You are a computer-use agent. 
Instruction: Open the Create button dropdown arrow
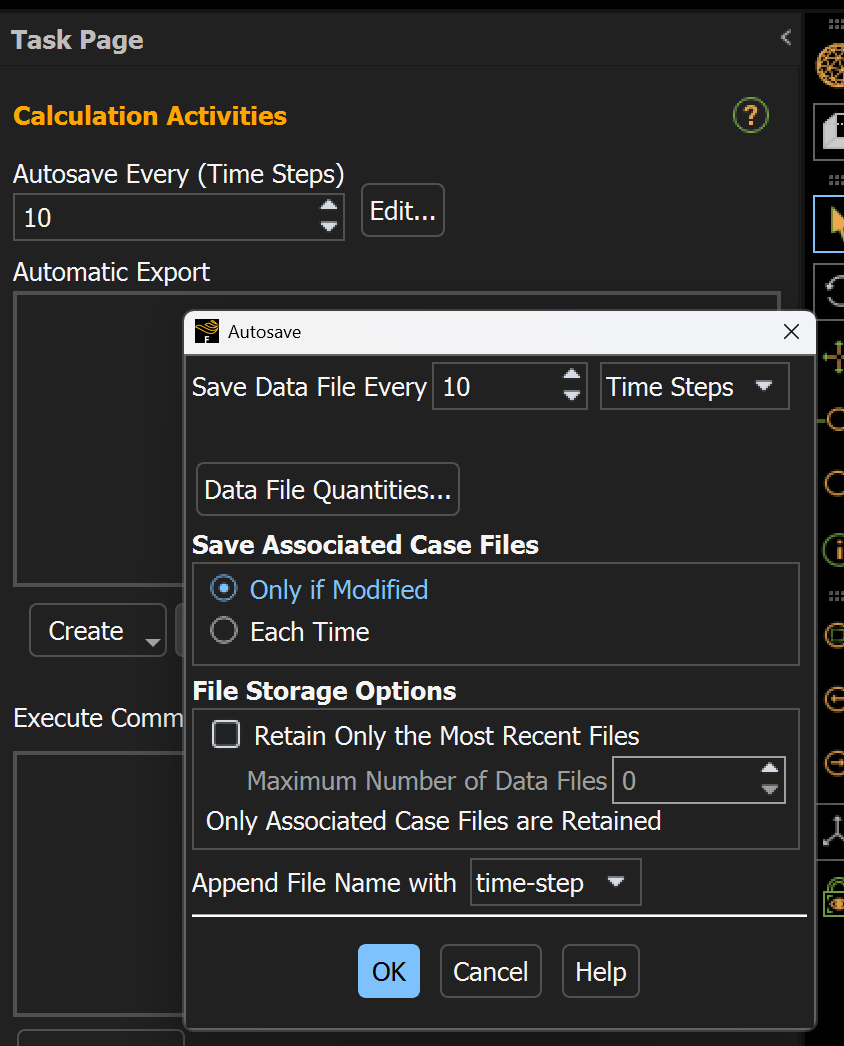click(152, 641)
